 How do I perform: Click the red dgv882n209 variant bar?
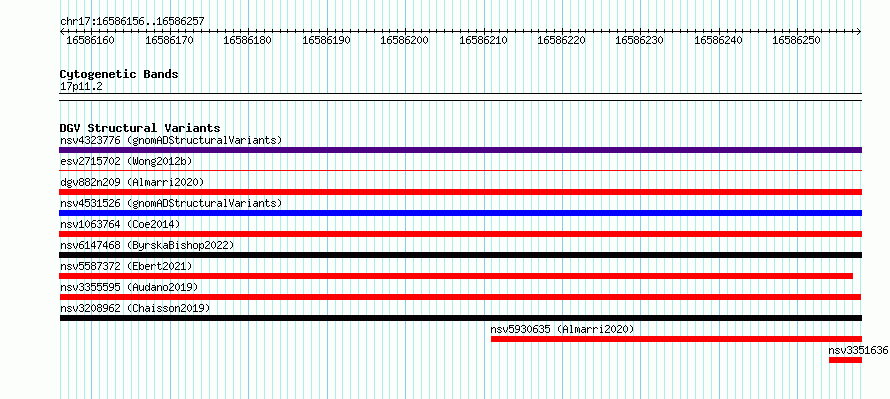coord(460,192)
